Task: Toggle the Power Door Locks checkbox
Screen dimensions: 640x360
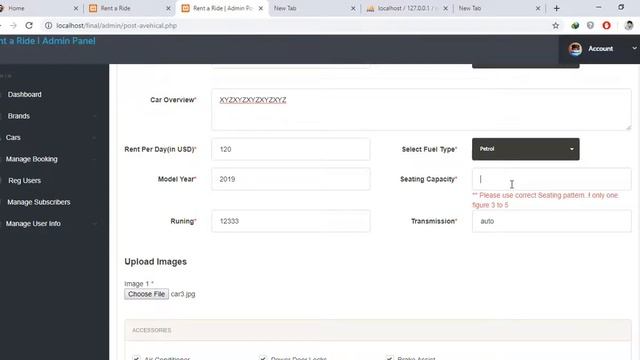Action: 263,358
